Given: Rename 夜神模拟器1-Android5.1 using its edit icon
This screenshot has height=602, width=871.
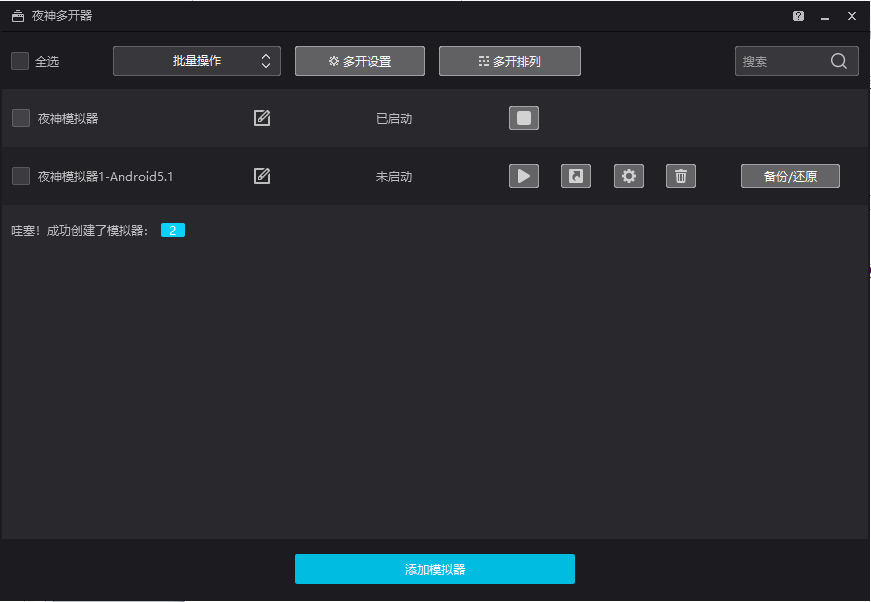Looking at the screenshot, I should click(x=262, y=176).
